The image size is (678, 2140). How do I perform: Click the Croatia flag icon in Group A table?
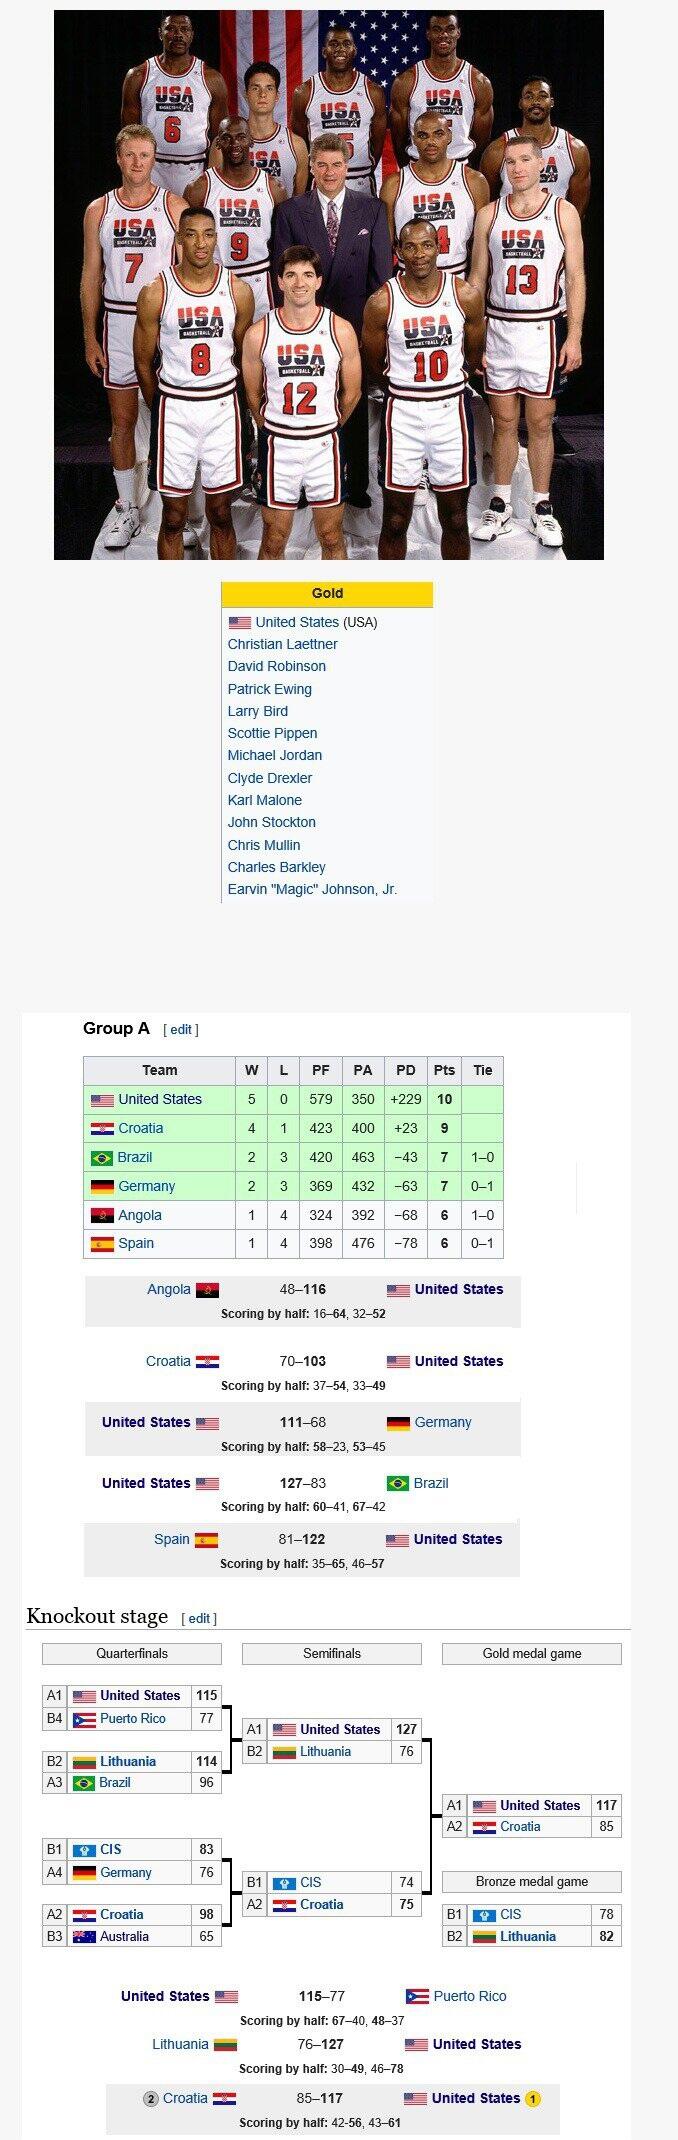coord(102,1128)
